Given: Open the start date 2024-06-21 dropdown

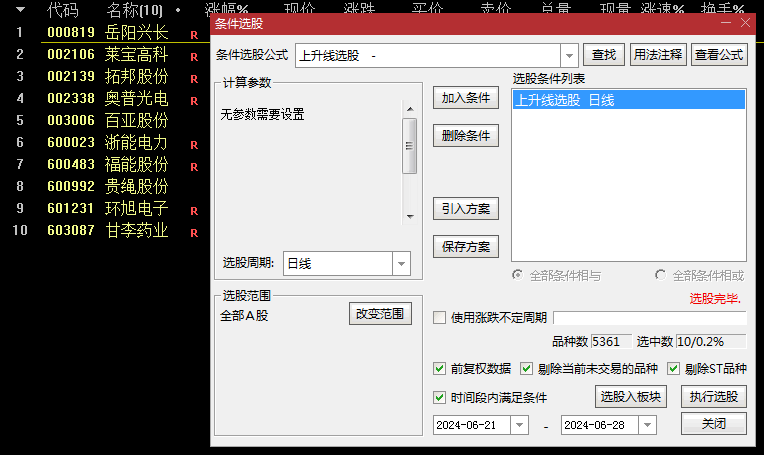Looking at the screenshot, I should 519,425.
